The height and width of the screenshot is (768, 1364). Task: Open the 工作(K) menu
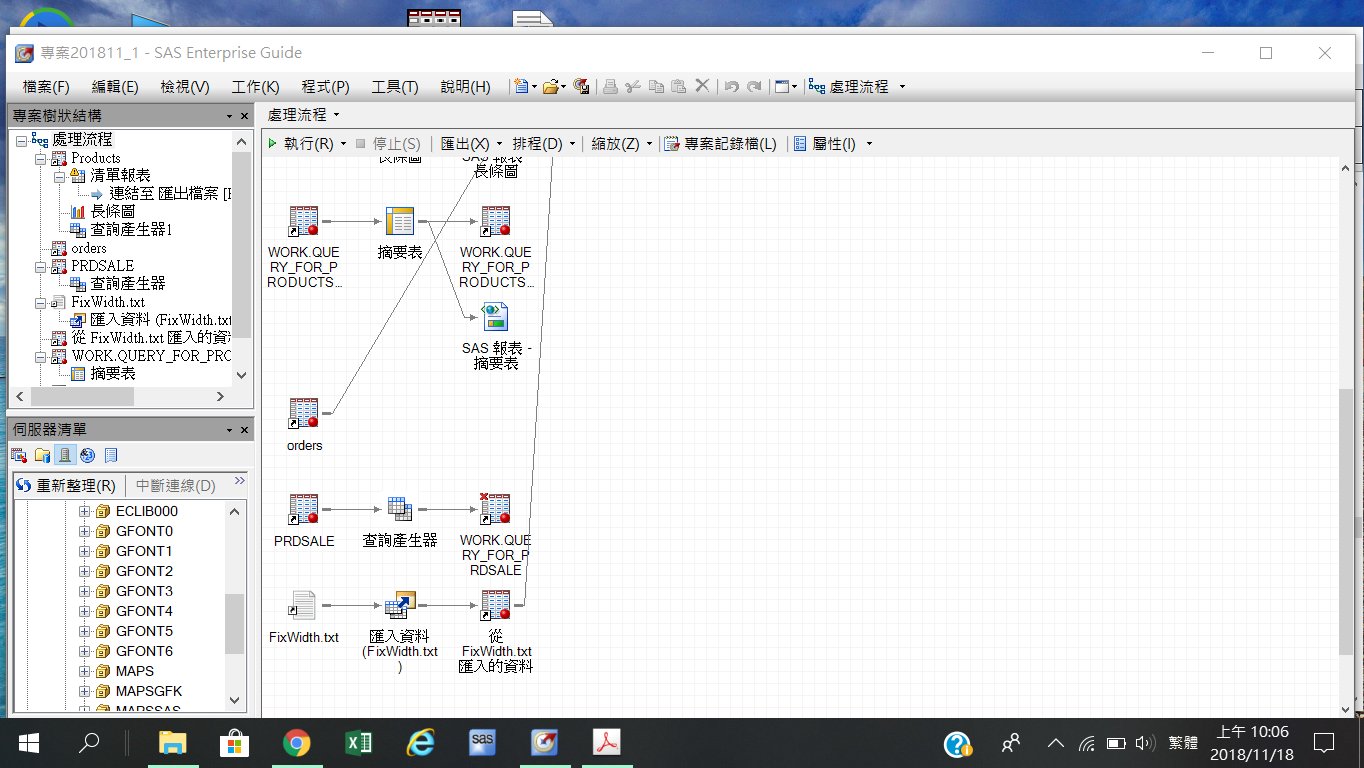(x=255, y=87)
